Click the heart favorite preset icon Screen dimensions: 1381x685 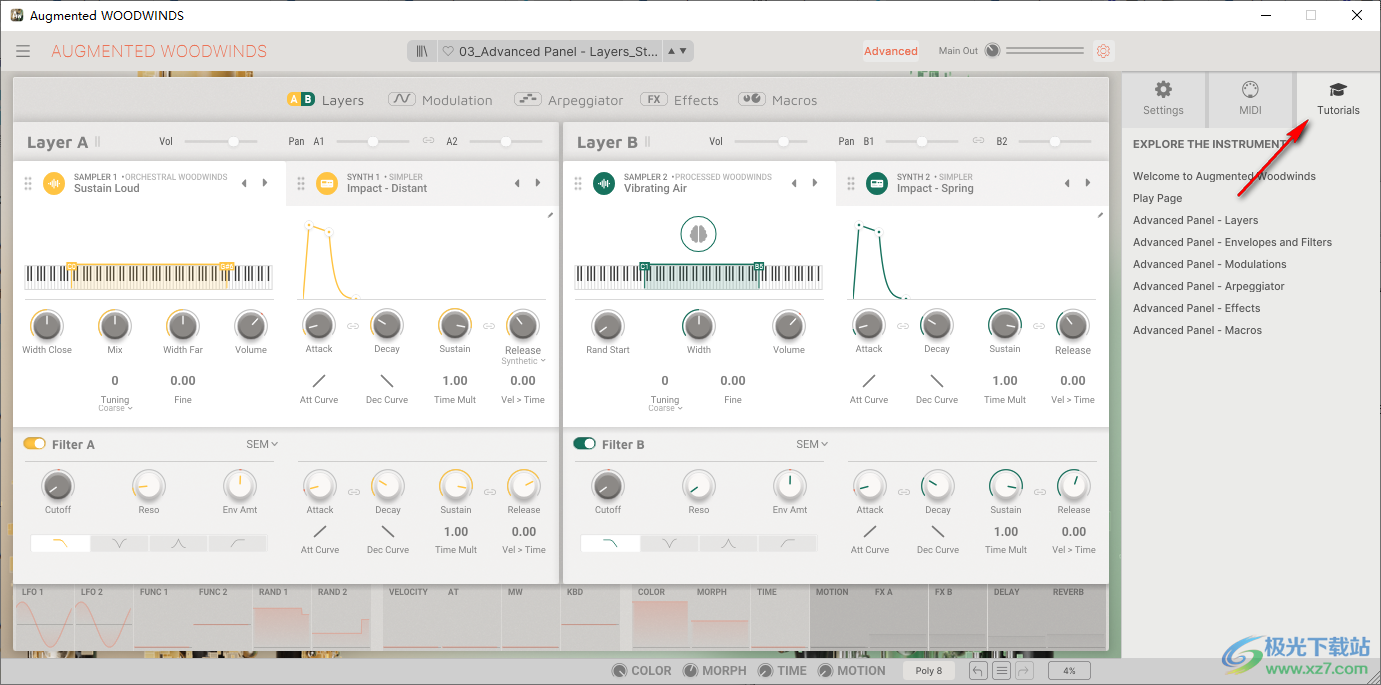447,51
